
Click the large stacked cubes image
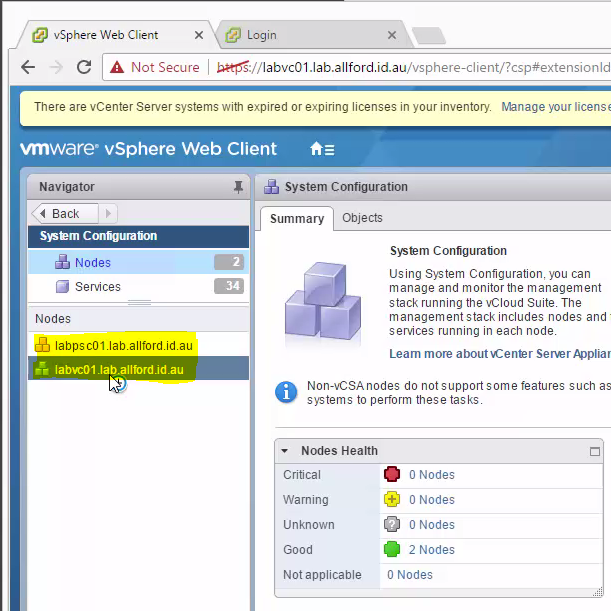tap(323, 301)
